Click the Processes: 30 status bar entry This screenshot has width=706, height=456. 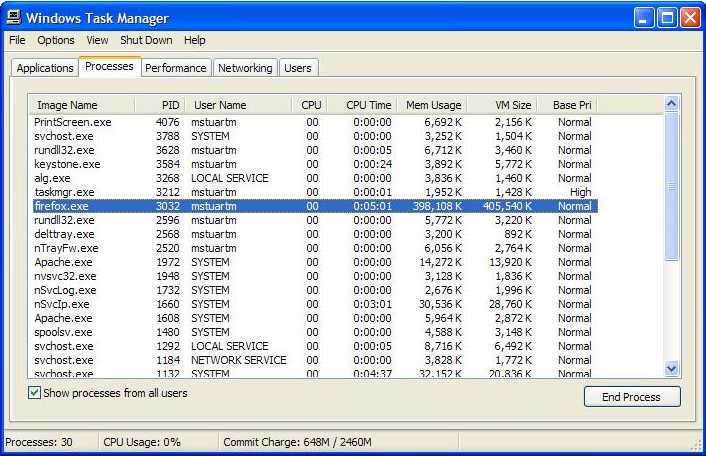(39, 442)
